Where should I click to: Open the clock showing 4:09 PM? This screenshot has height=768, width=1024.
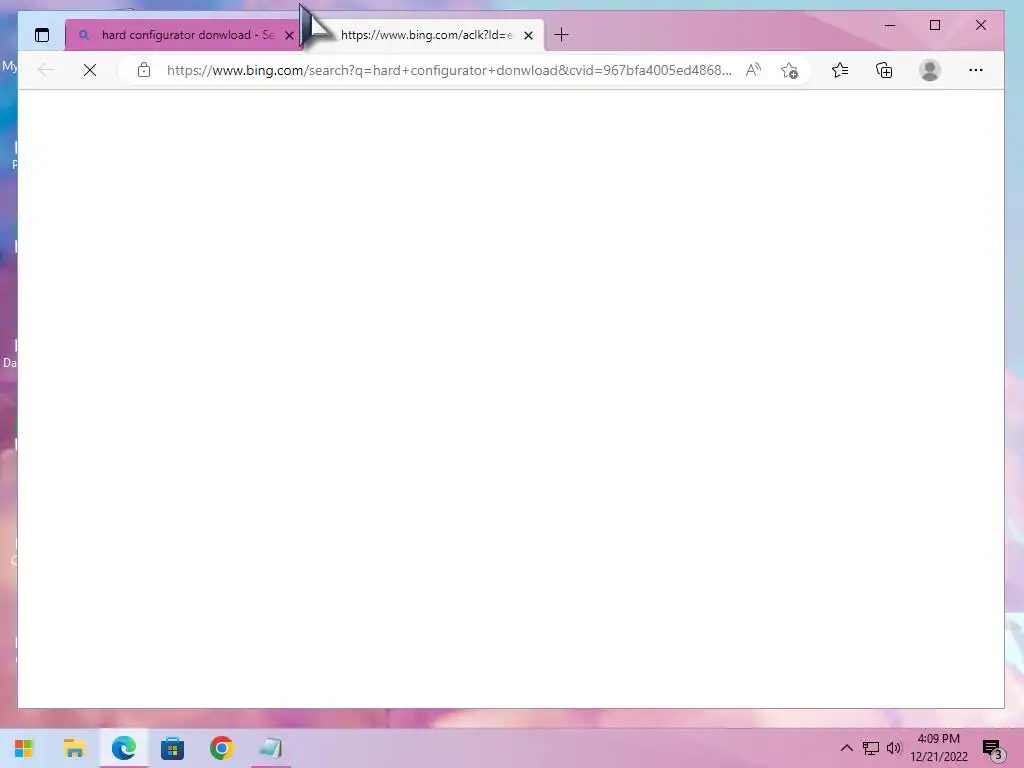(938, 748)
